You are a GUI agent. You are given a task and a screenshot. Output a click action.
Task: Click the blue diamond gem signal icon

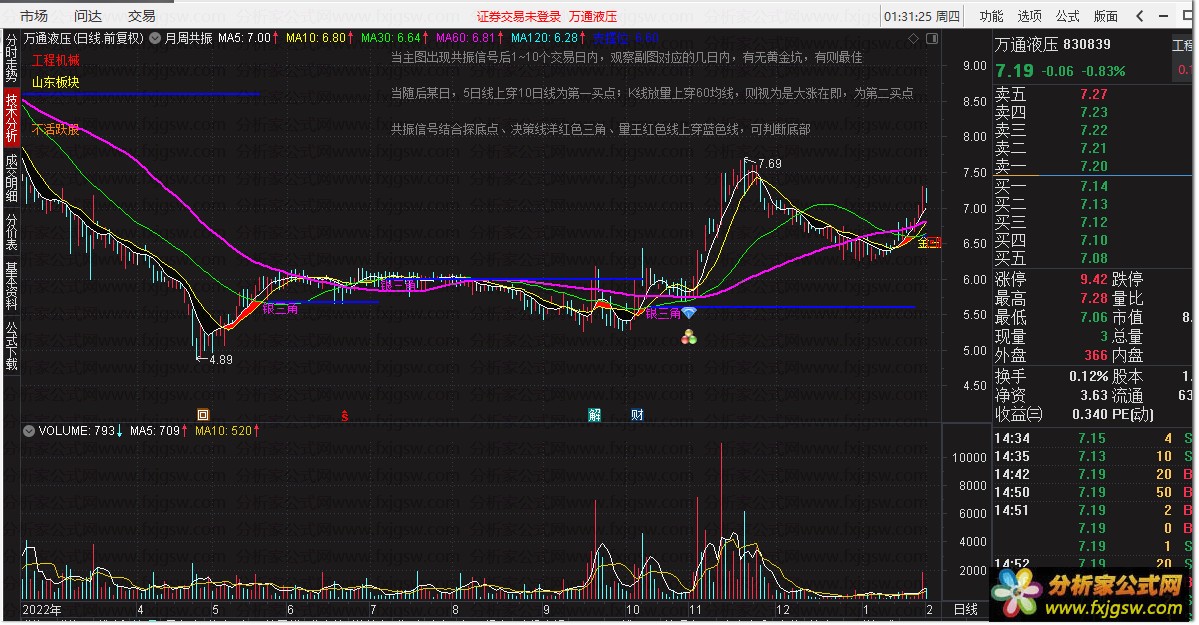point(689,313)
